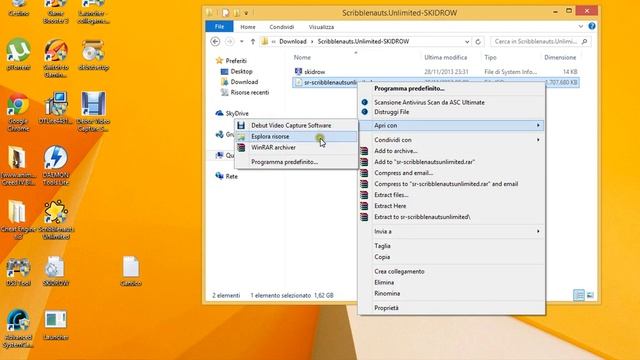This screenshot has height=360, width=640.
Task: Click Download in the address breadcrumb
Action: 293,41
